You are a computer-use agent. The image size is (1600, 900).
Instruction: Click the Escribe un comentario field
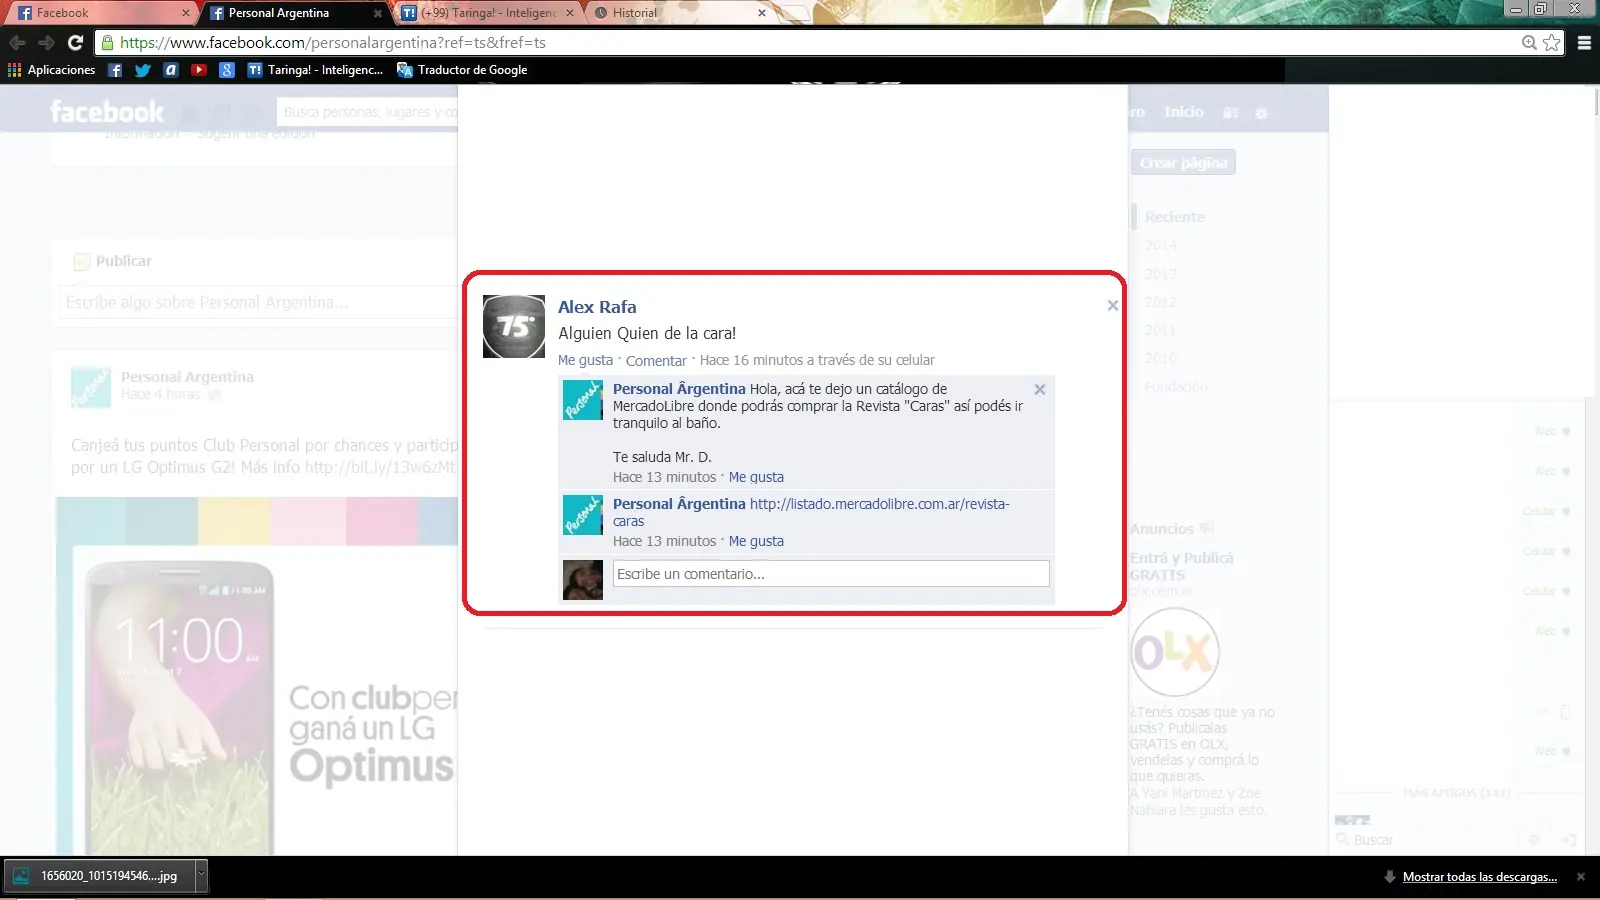831,574
